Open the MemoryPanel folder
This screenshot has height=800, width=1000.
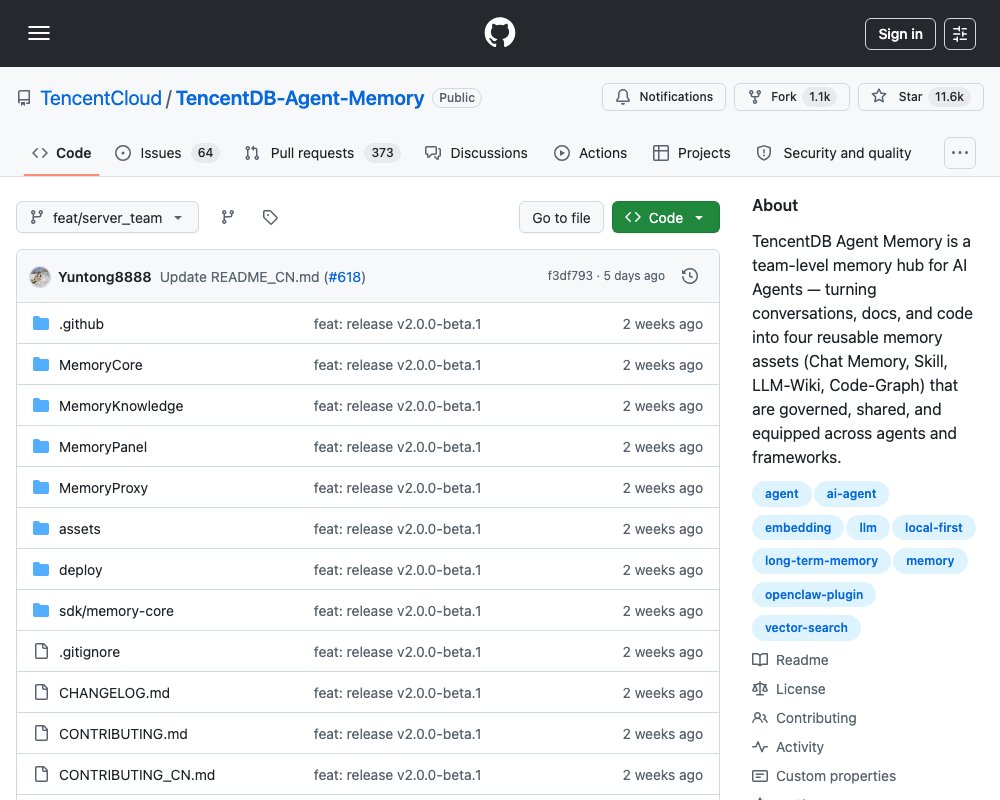coord(103,447)
